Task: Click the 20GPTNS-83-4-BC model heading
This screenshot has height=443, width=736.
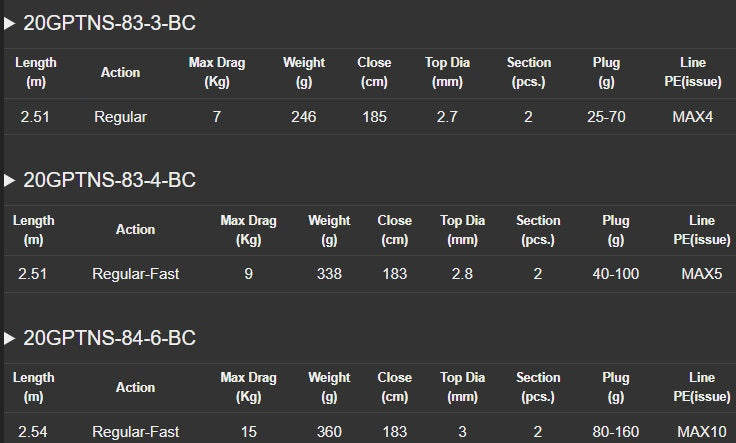Action: click(109, 181)
